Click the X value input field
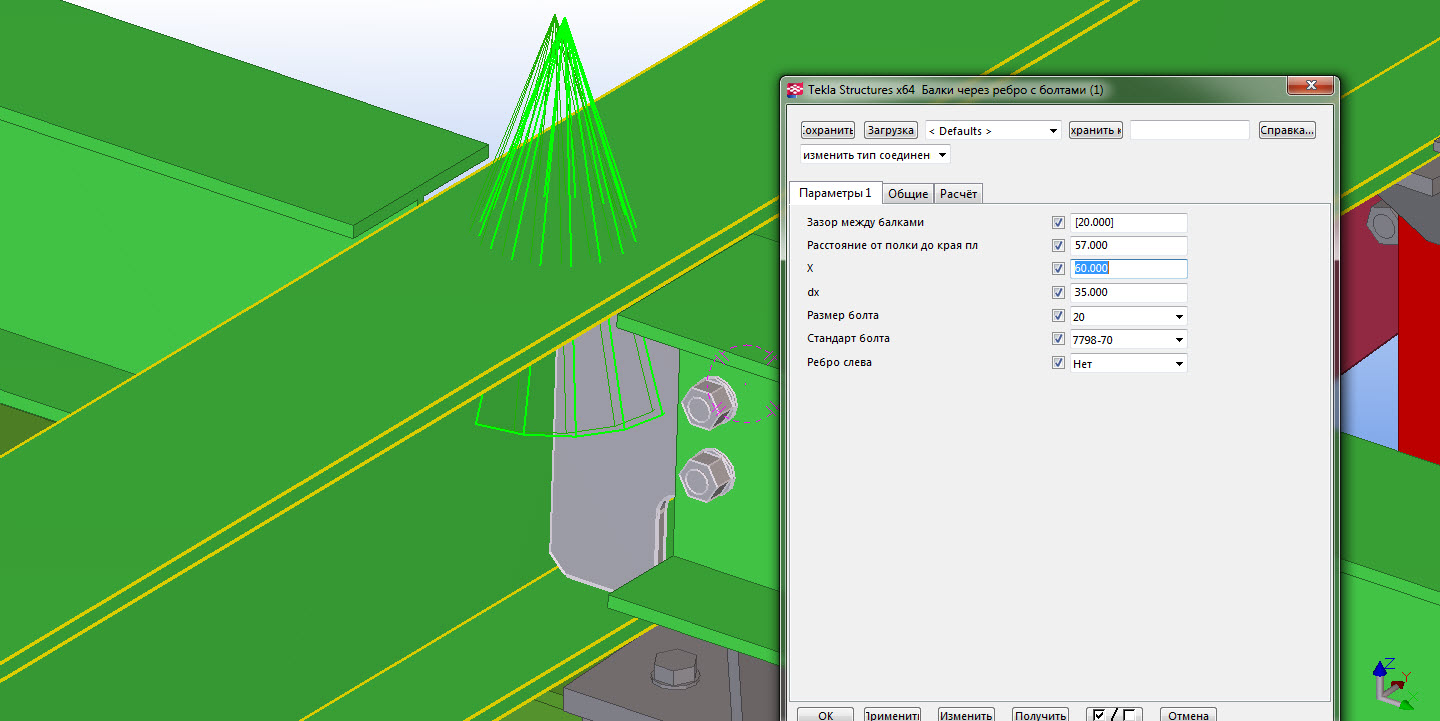 pyautogui.click(x=1128, y=268)
